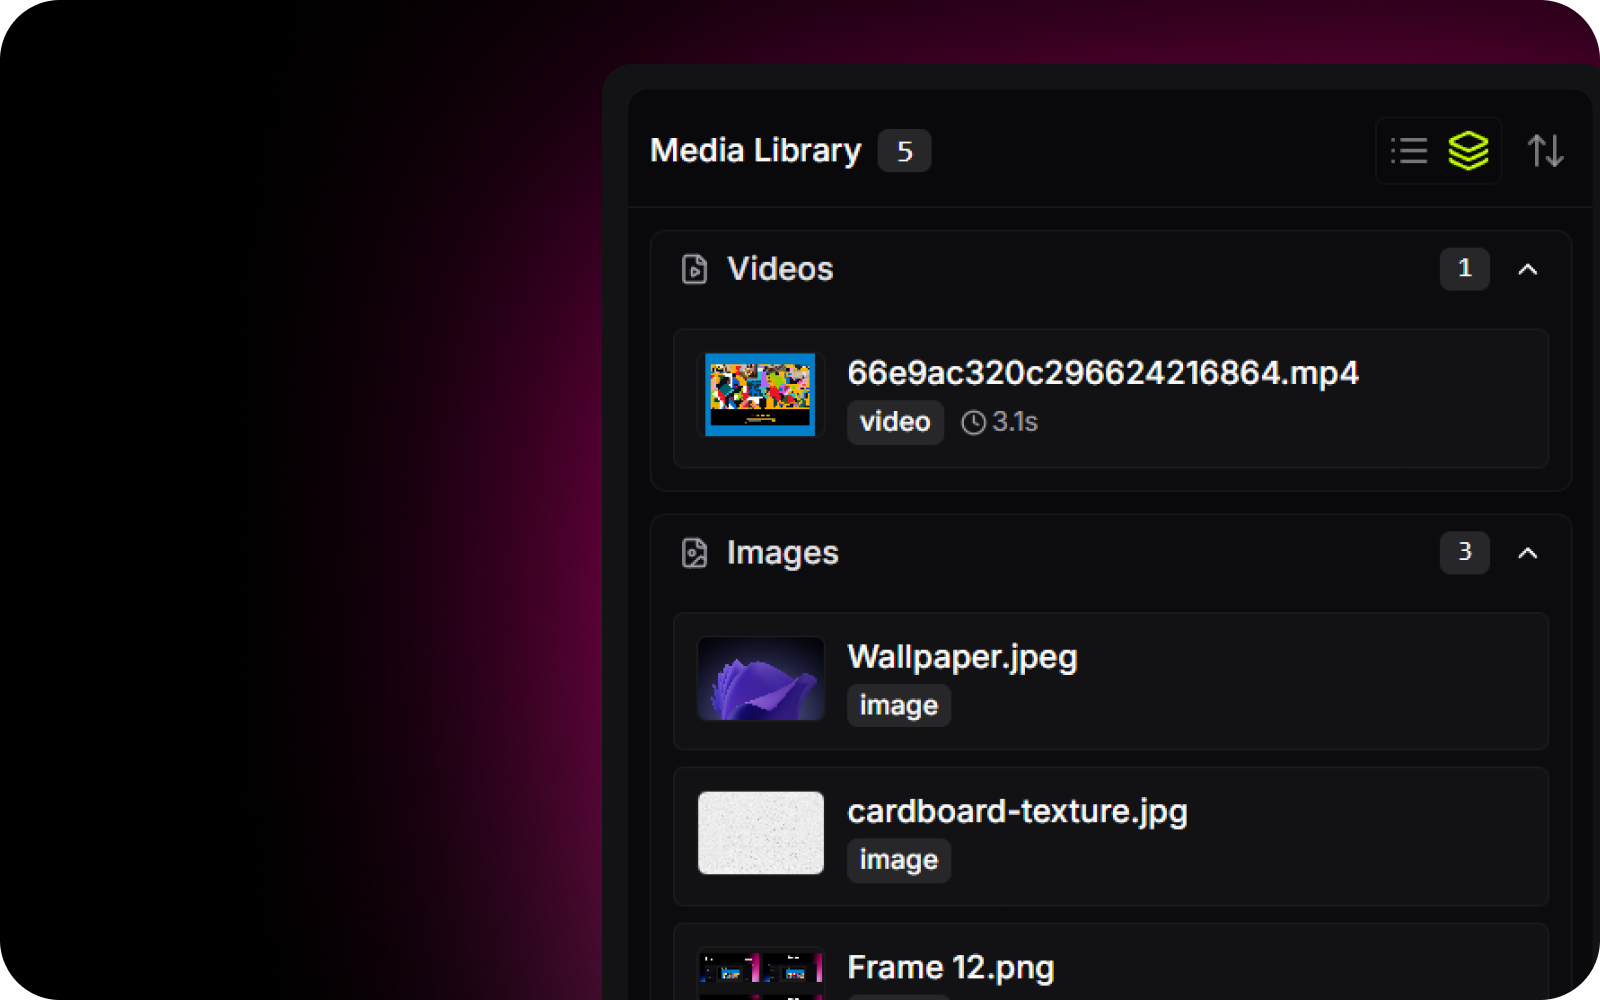Click the Videos file icon
The width and height of the screenshot is (1600, 1000).
[694, 269]
